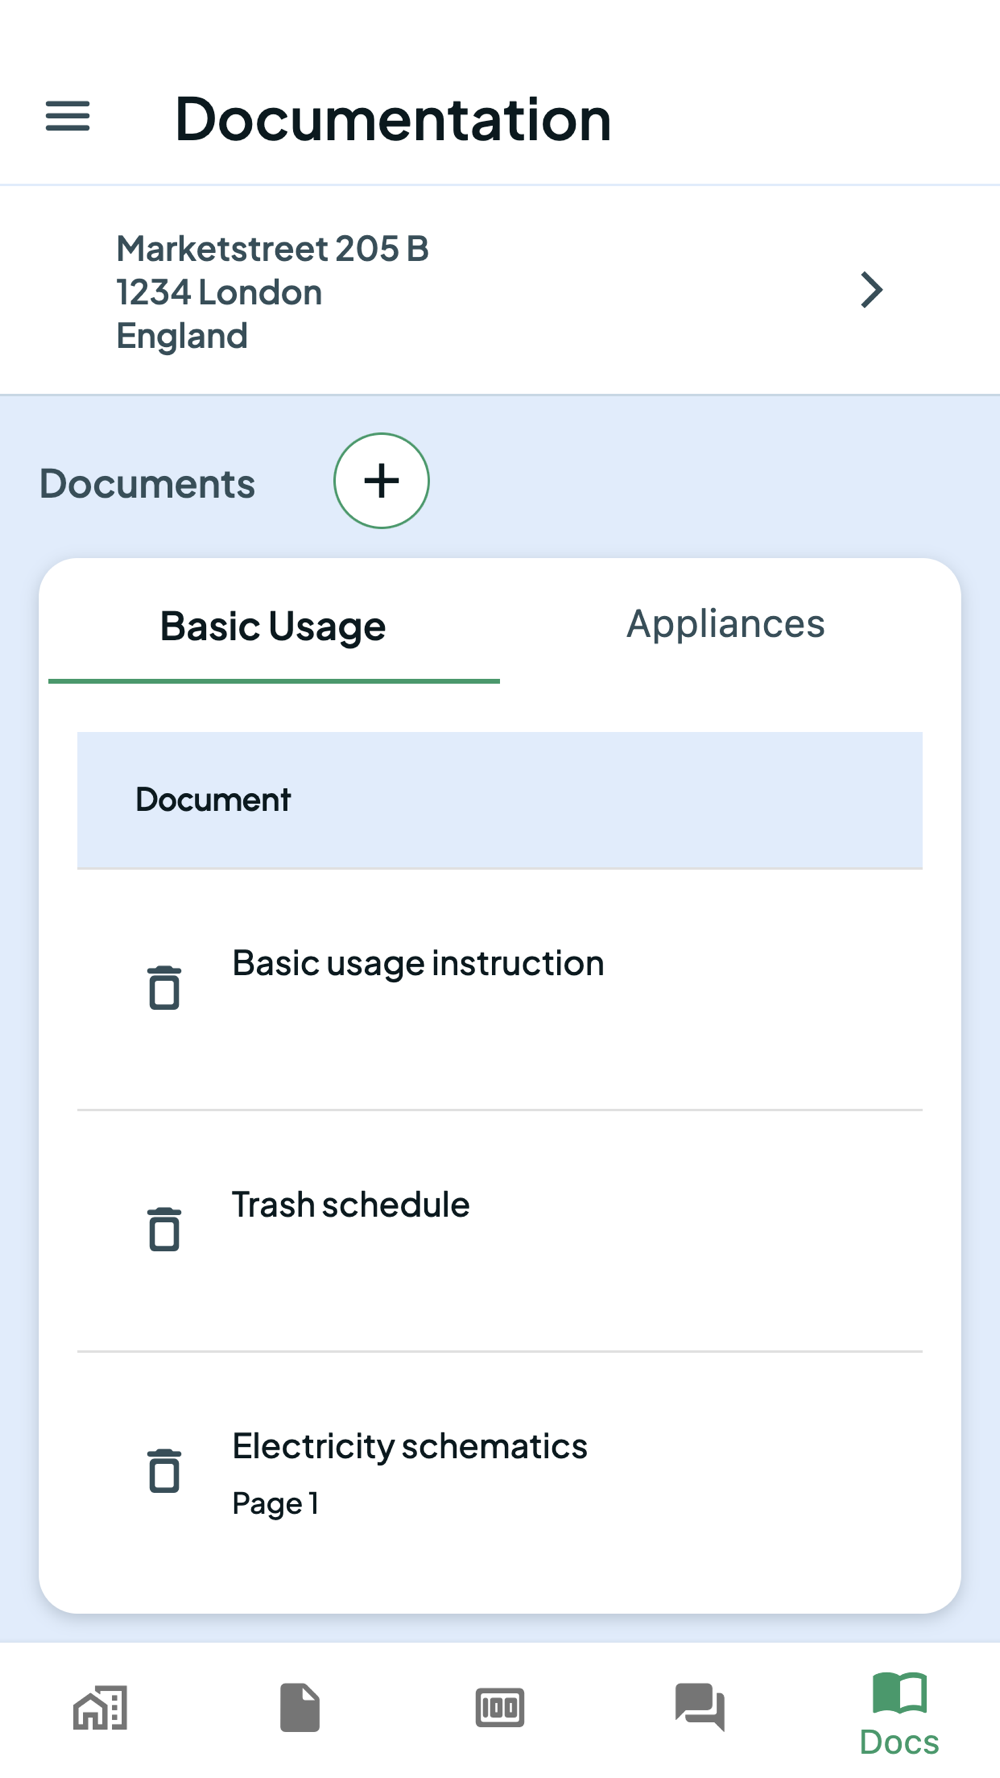Delete the Trash schedule document
The width and height of the screenshot is (1000, 1778).
(x=165, y=1229)
